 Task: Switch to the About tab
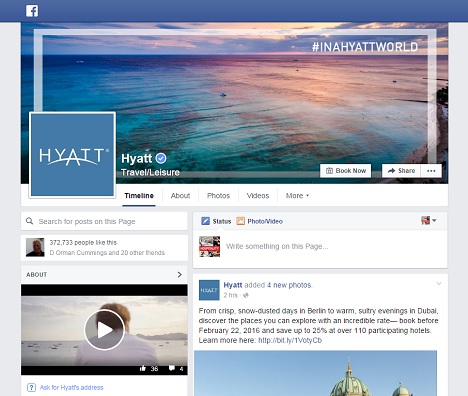click(180, 196)
